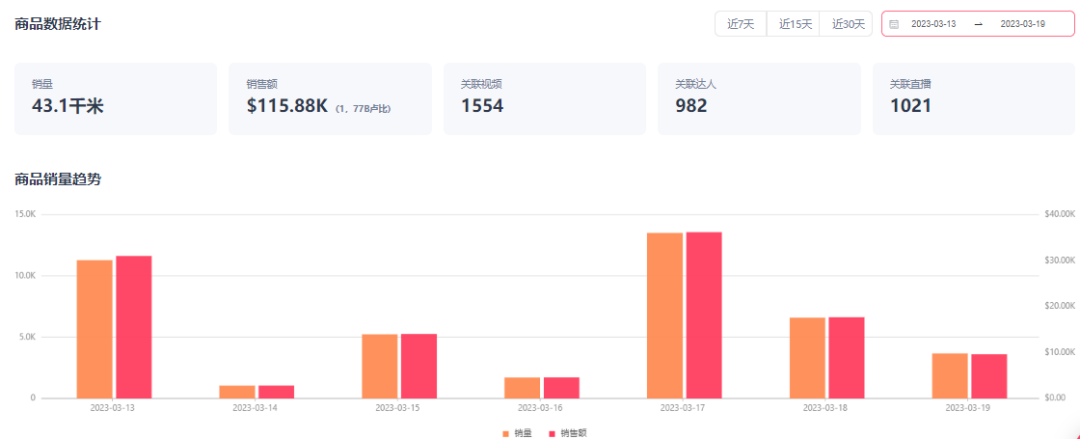Screen dimensions: 1080x439
Task: Select the 近7天 range tab
Action: (x=740, y=24)
